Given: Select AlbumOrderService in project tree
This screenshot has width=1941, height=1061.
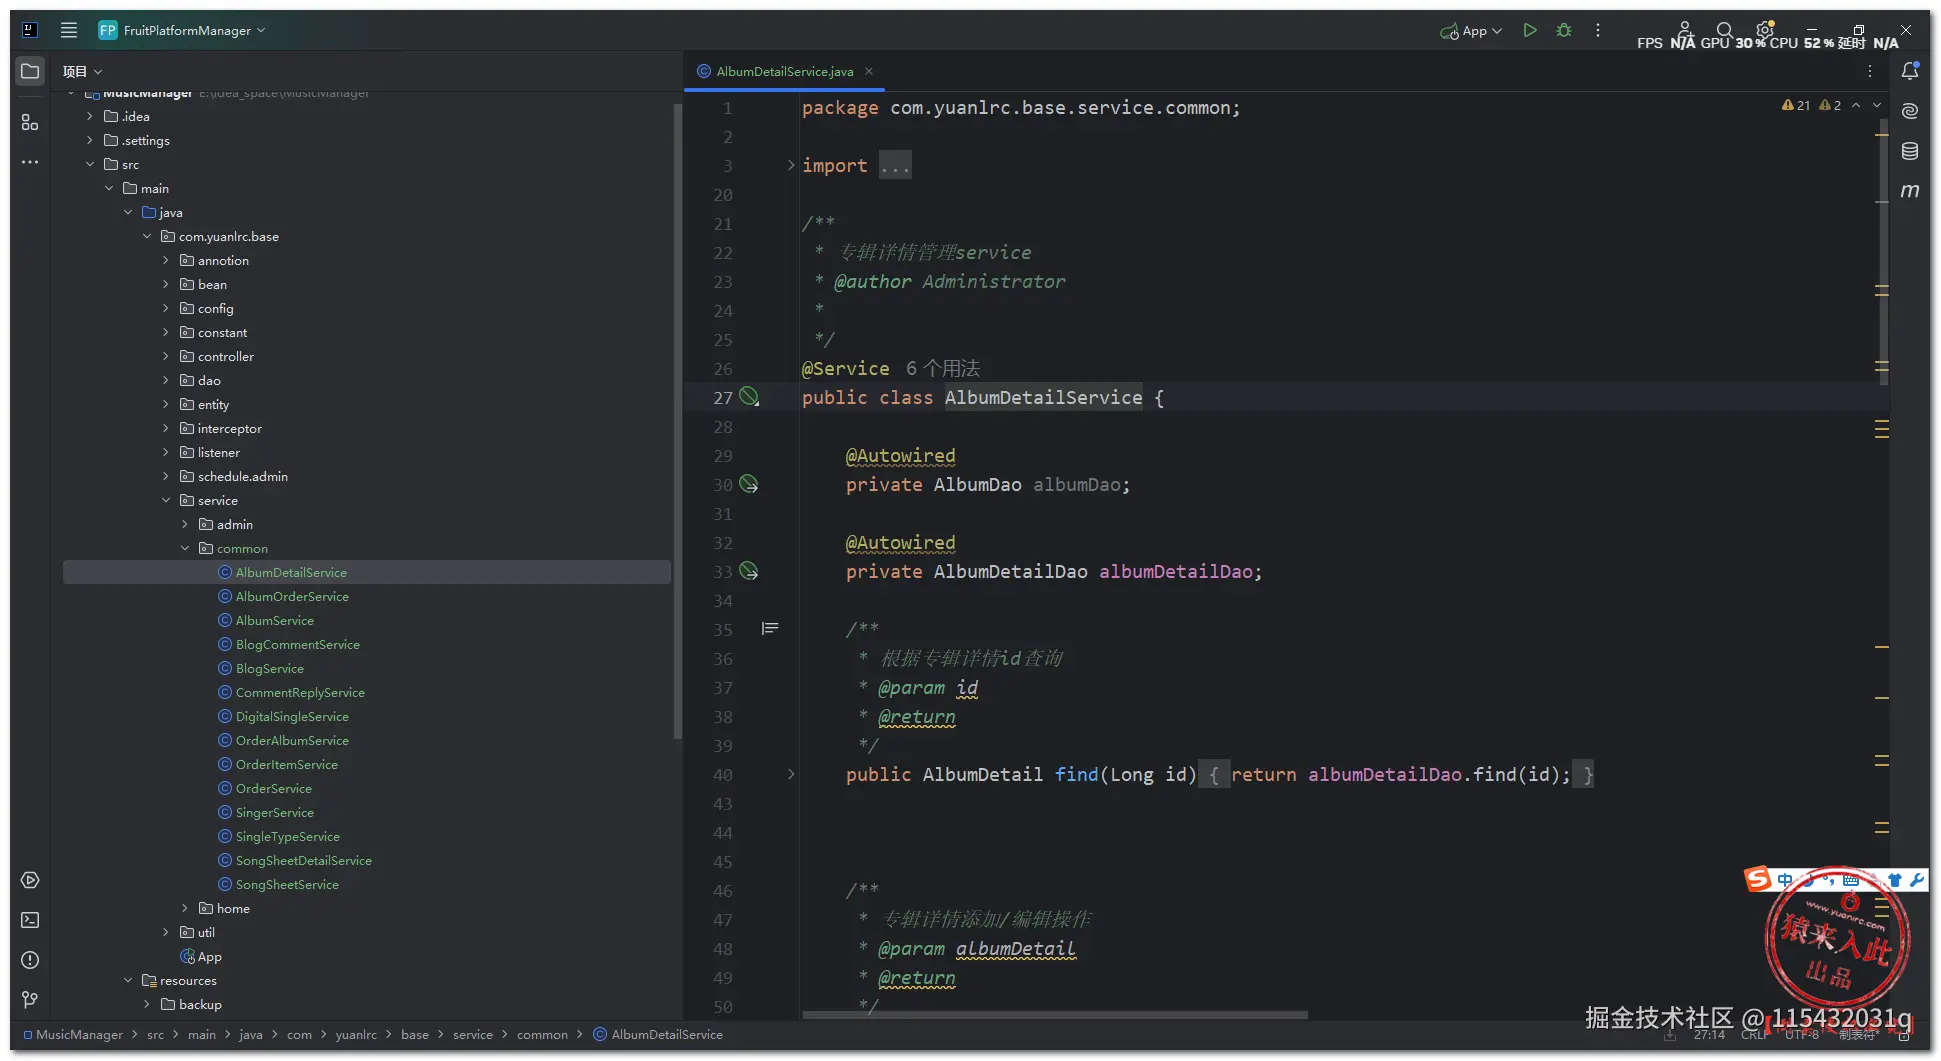Looking at the screenshot, I should [x=292, y=597].
